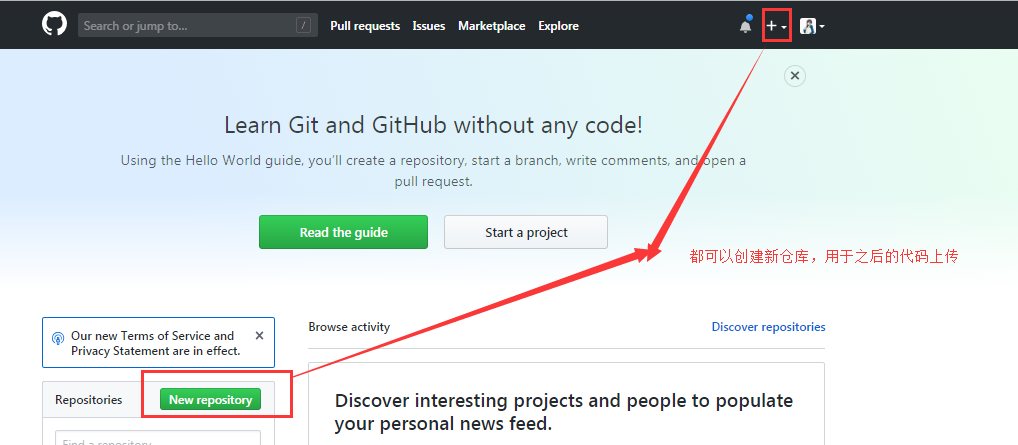Expand the plus create-new dropdown
1018x445 pixels.
click(776, 26)
